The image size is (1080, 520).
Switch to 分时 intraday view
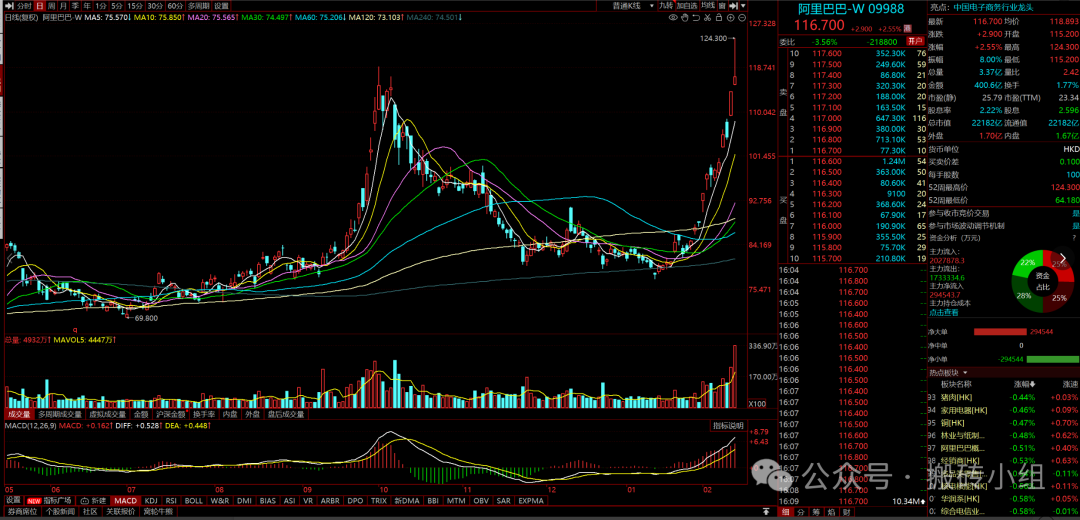(x=25, y=6)
